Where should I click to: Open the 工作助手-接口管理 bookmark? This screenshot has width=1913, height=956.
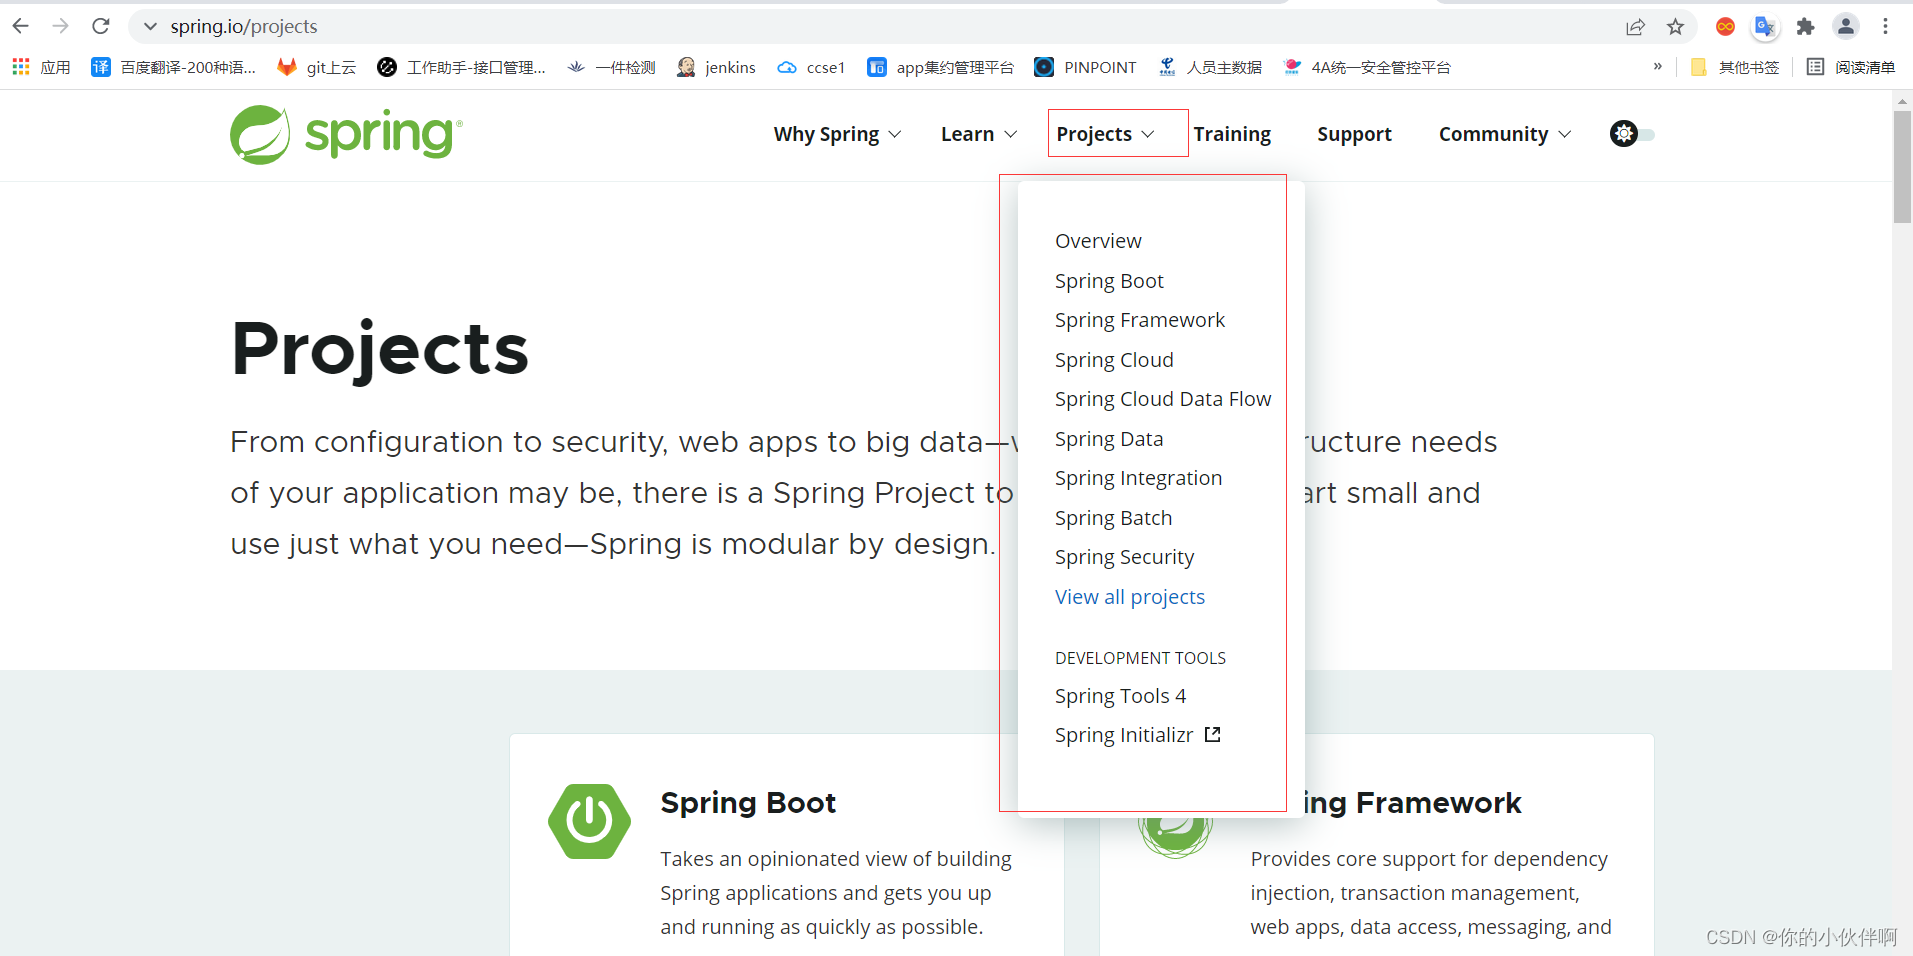point(461,67)
